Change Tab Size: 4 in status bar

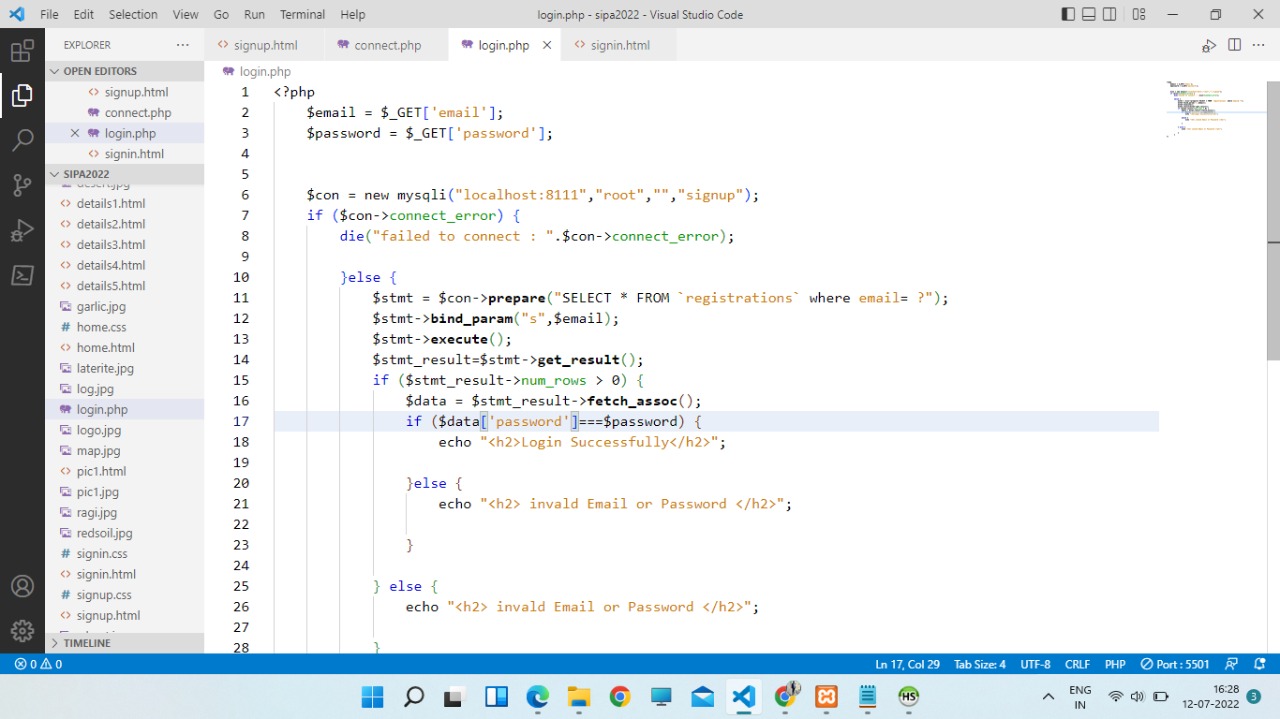[x=980, y=664]
